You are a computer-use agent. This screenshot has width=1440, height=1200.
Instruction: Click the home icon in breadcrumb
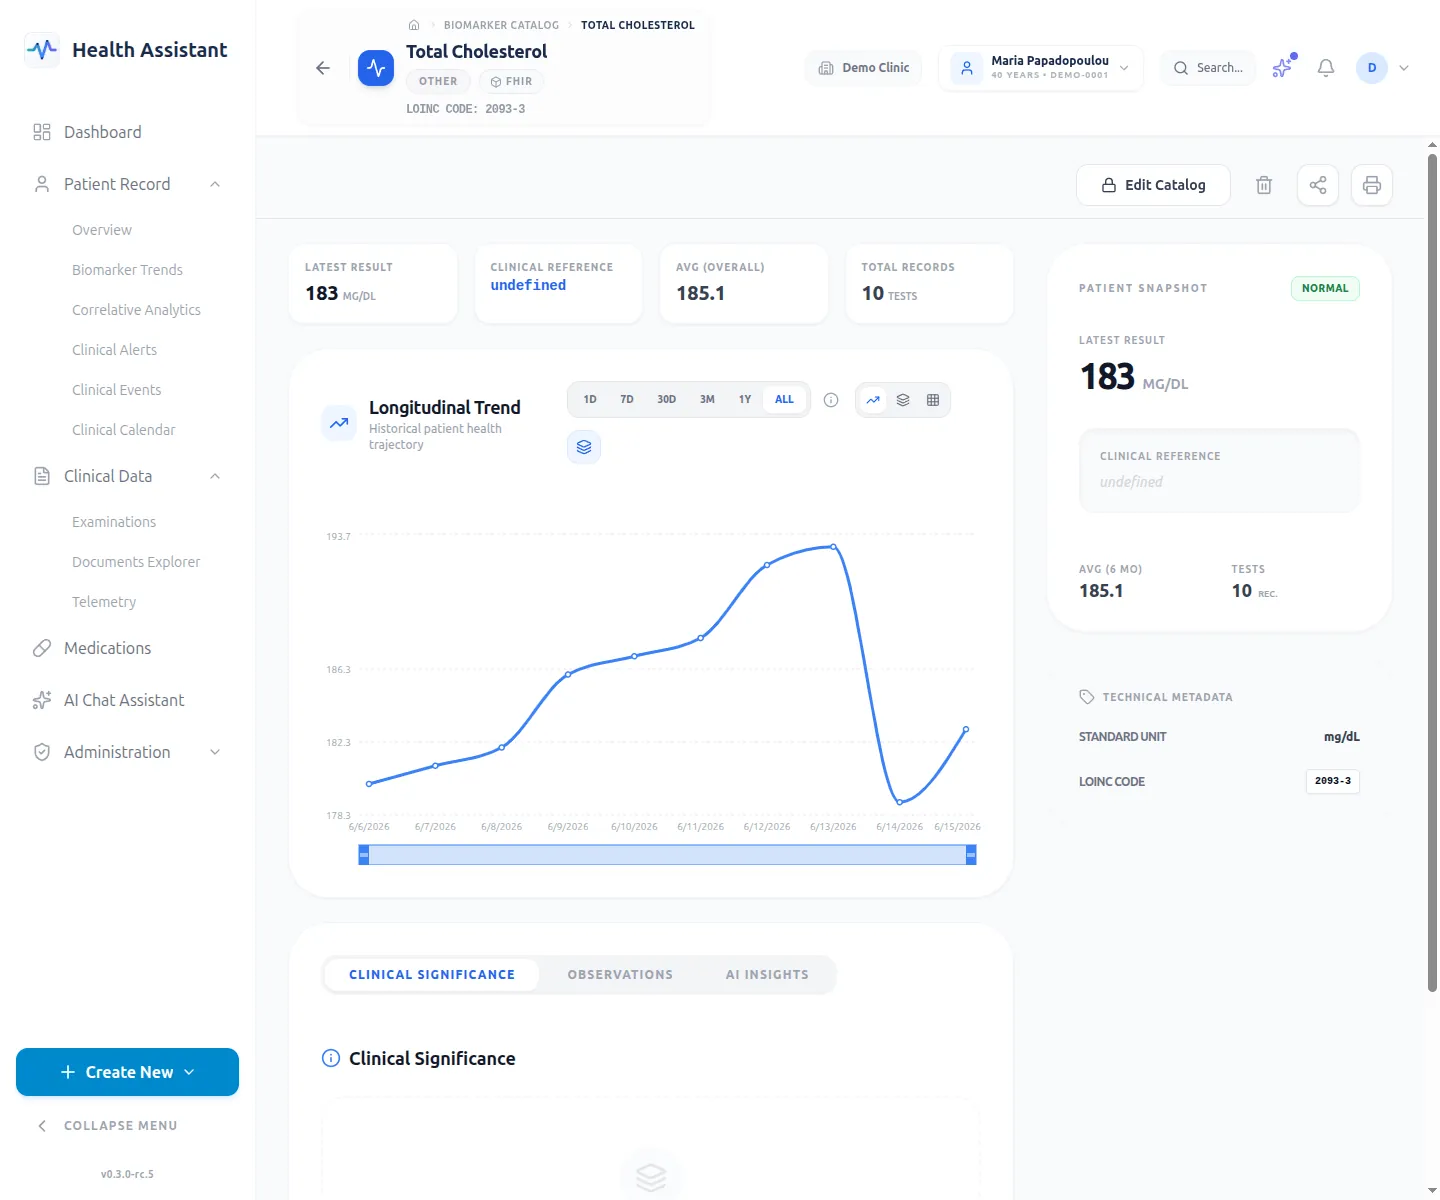tap(414, 25)
